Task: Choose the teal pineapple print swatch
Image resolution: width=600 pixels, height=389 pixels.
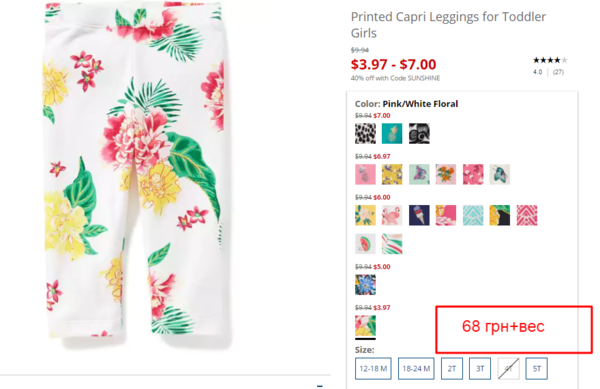Action: [x=392, y=133]
